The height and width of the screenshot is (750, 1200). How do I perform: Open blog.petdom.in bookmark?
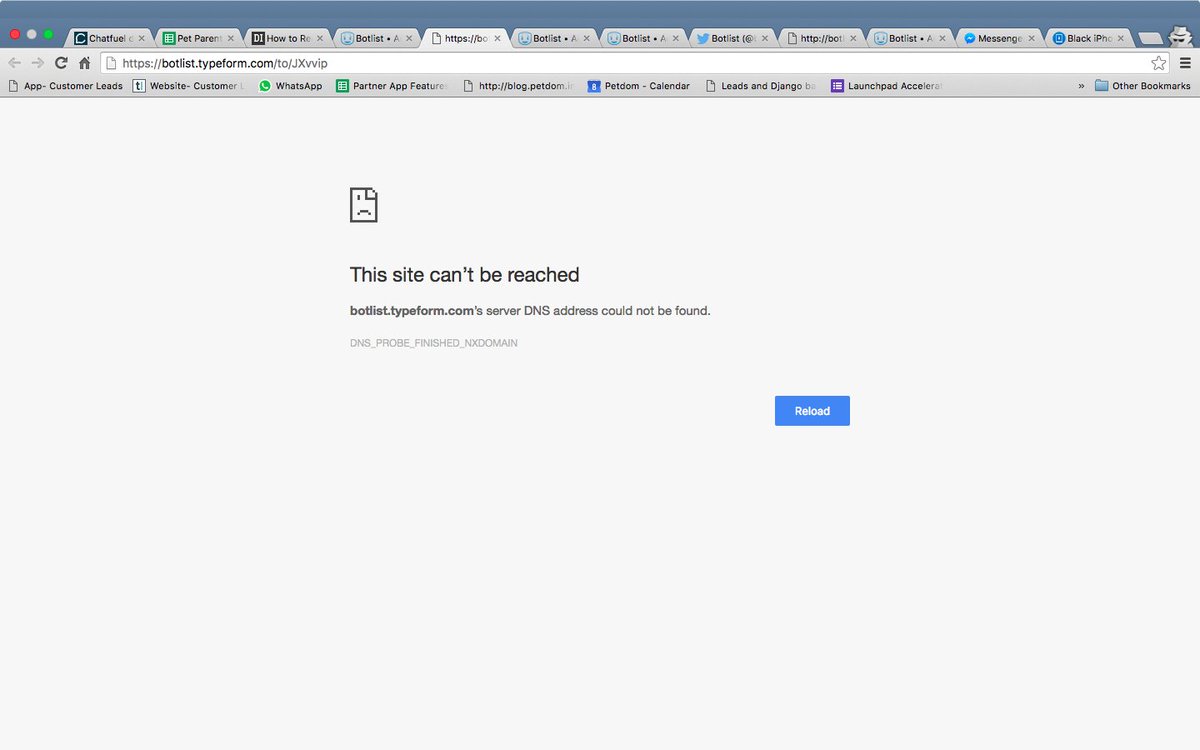click(x=518, y=86)
